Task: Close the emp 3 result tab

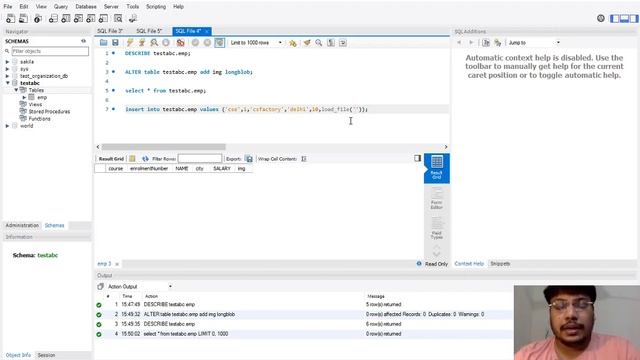Action: click(x=117, y=264)
